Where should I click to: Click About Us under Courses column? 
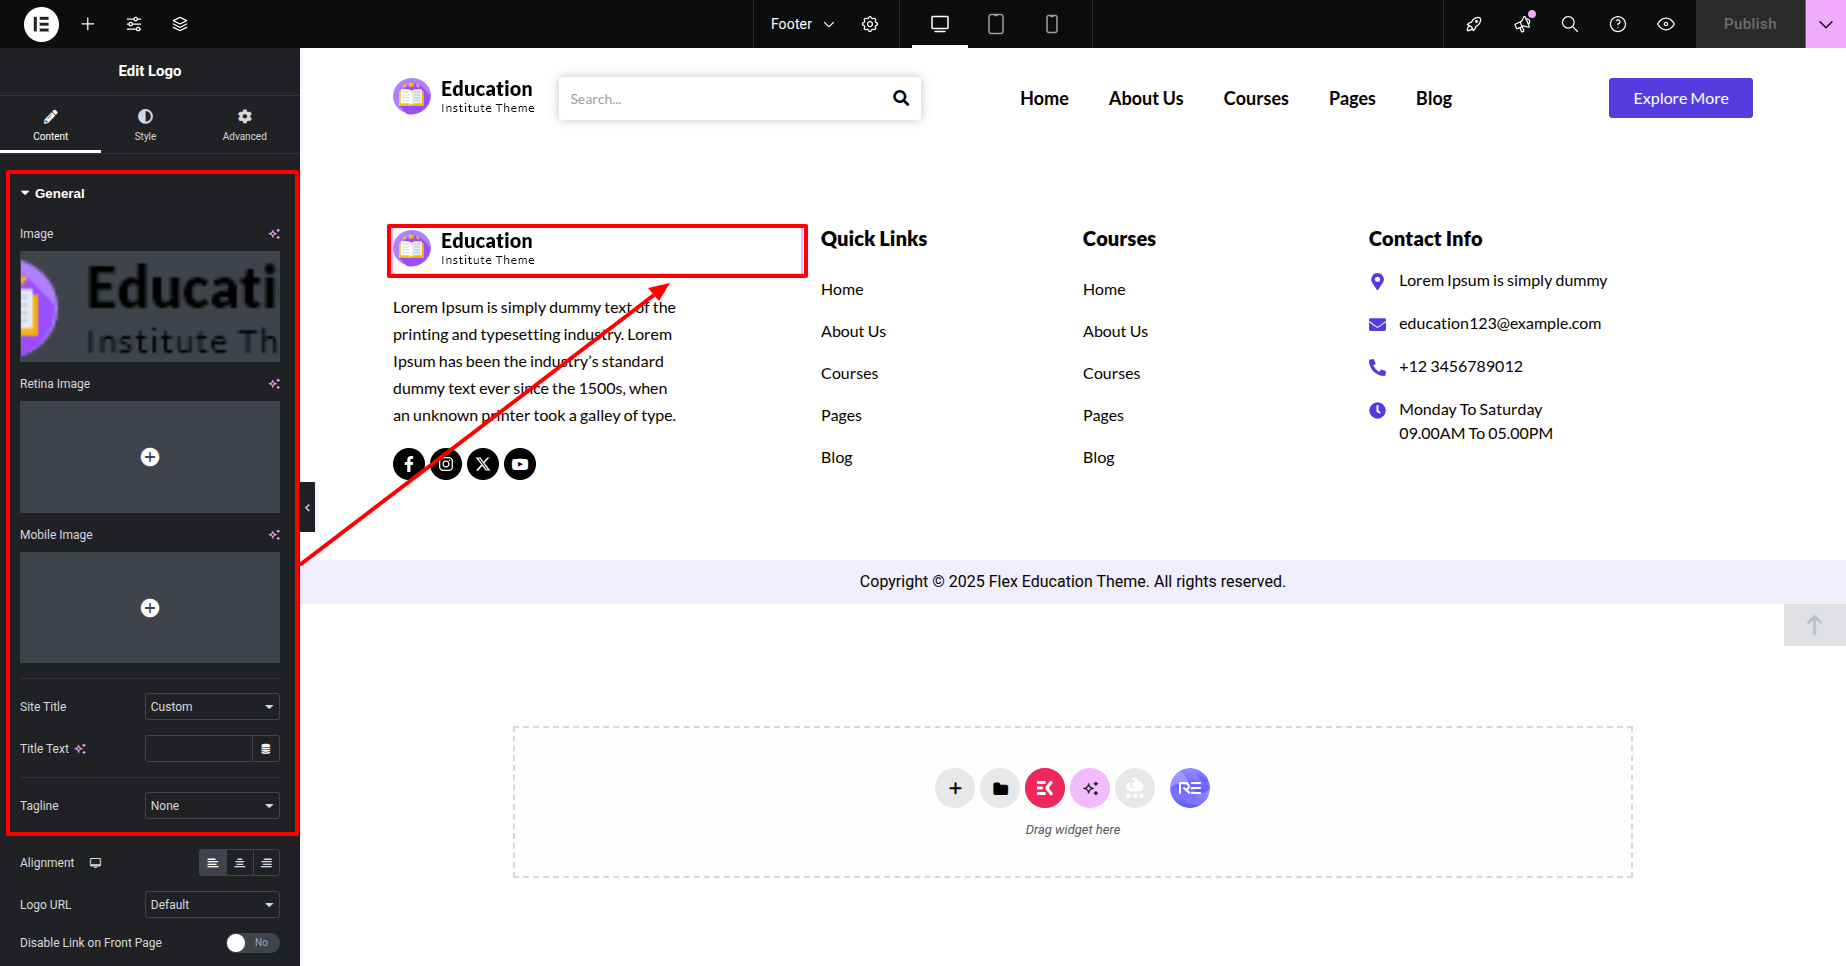tap(1115, 331)
